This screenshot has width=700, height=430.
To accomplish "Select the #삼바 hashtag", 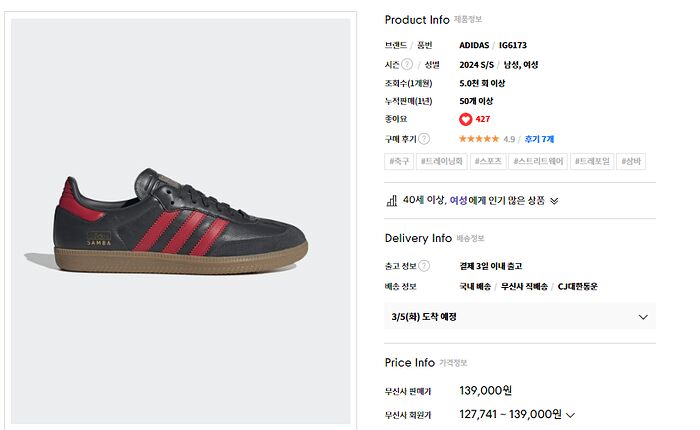I will tap(632, 161).
